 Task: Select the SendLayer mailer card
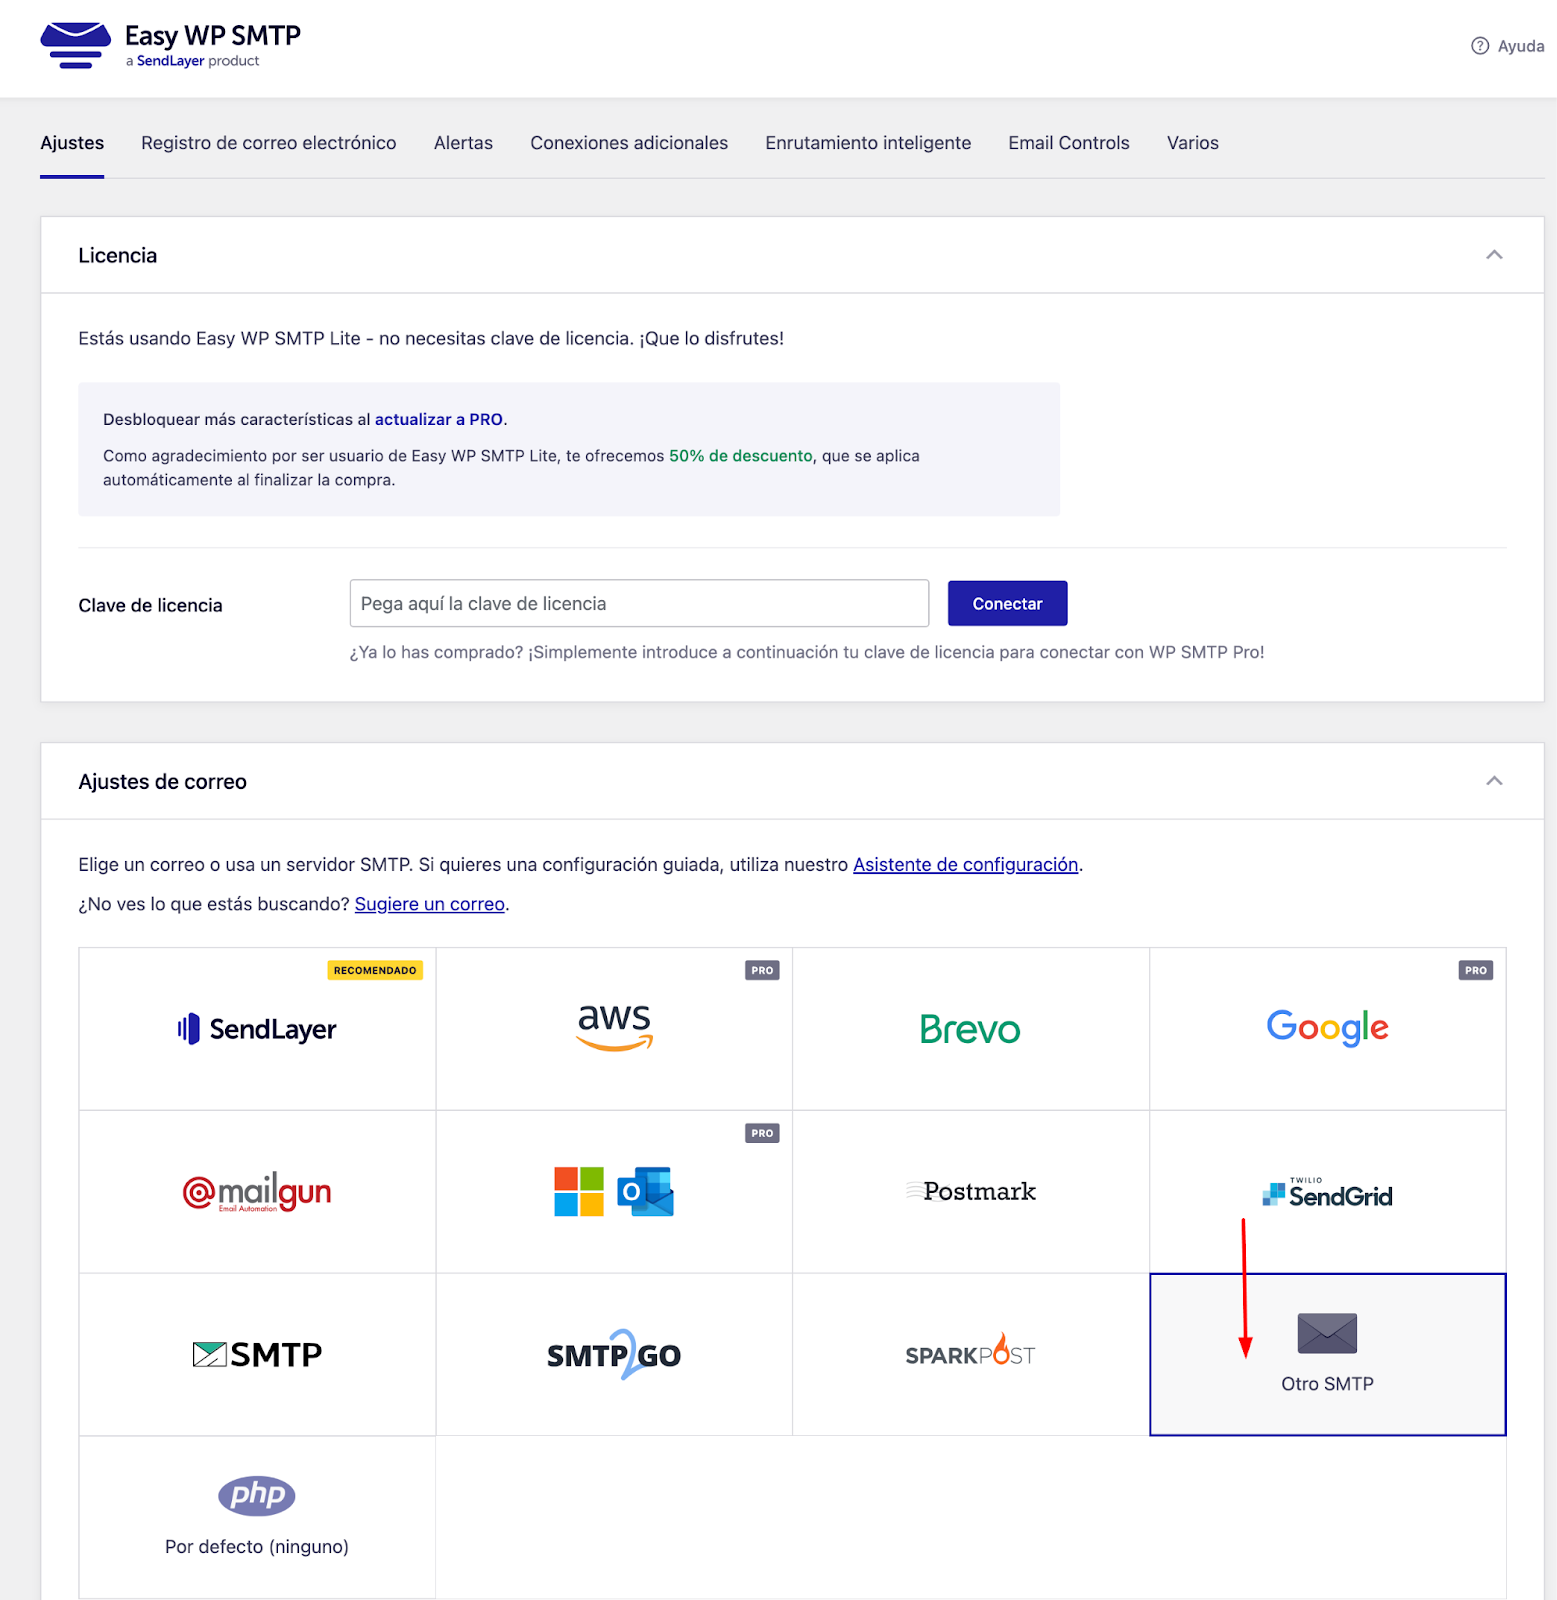click(257, 1029)
